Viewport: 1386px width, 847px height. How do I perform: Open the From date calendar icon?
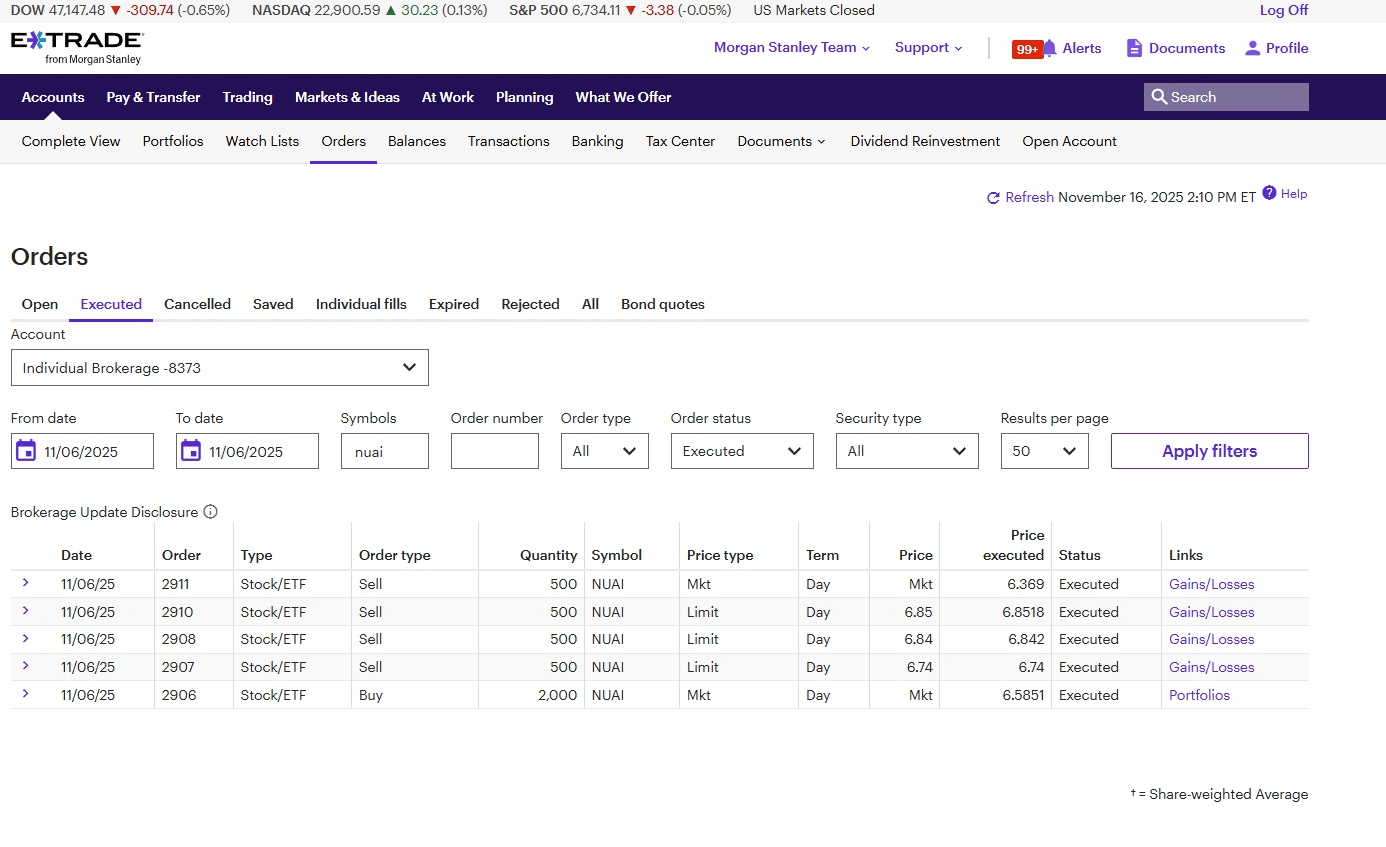coord(26,451)
